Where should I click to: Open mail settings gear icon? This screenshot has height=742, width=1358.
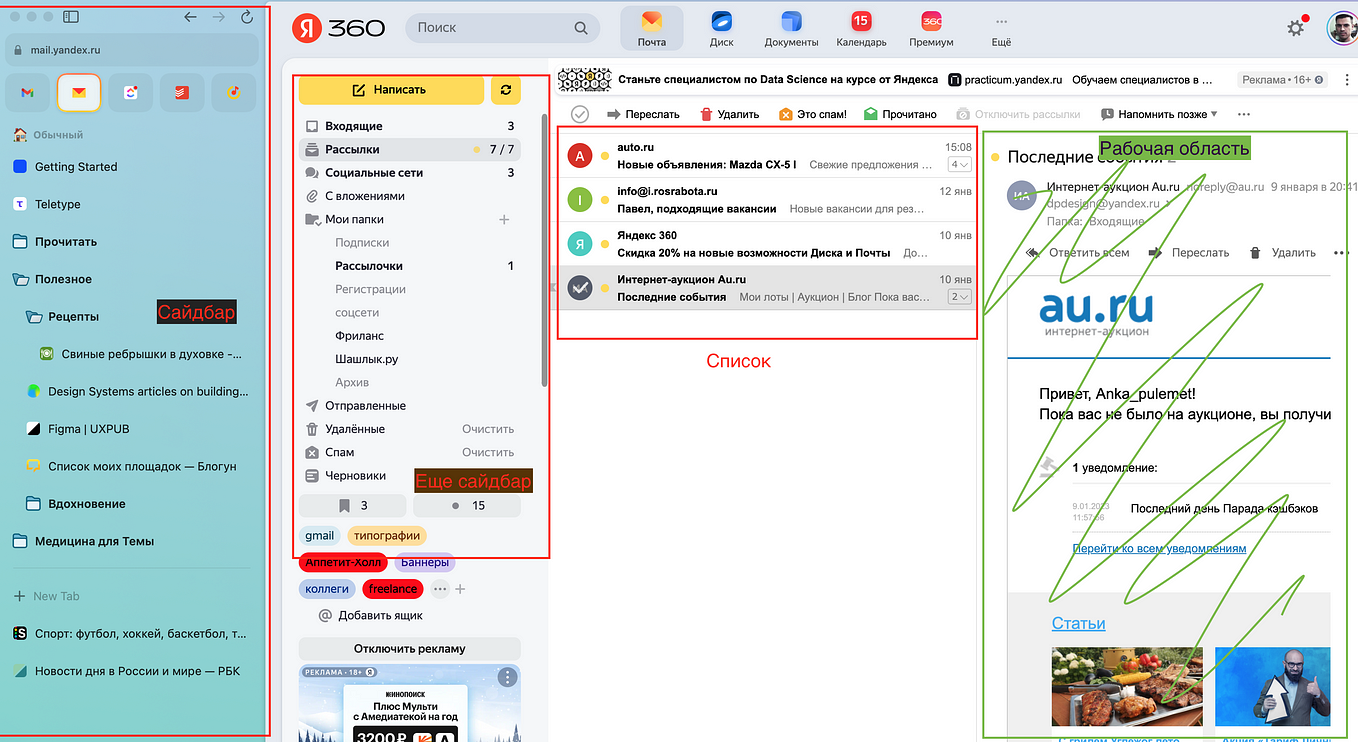(x=1296, y=28)
